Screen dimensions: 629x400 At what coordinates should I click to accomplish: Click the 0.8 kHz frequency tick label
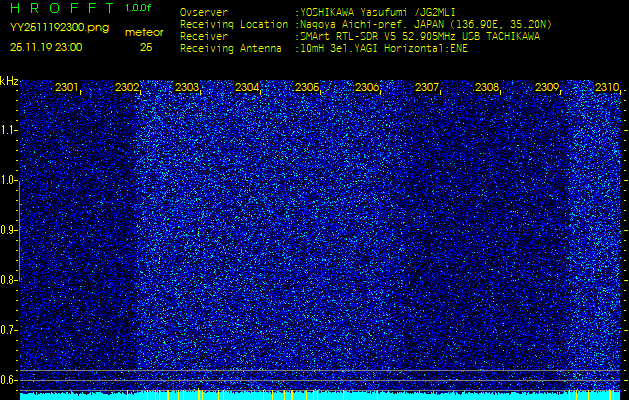pos(8,280)
